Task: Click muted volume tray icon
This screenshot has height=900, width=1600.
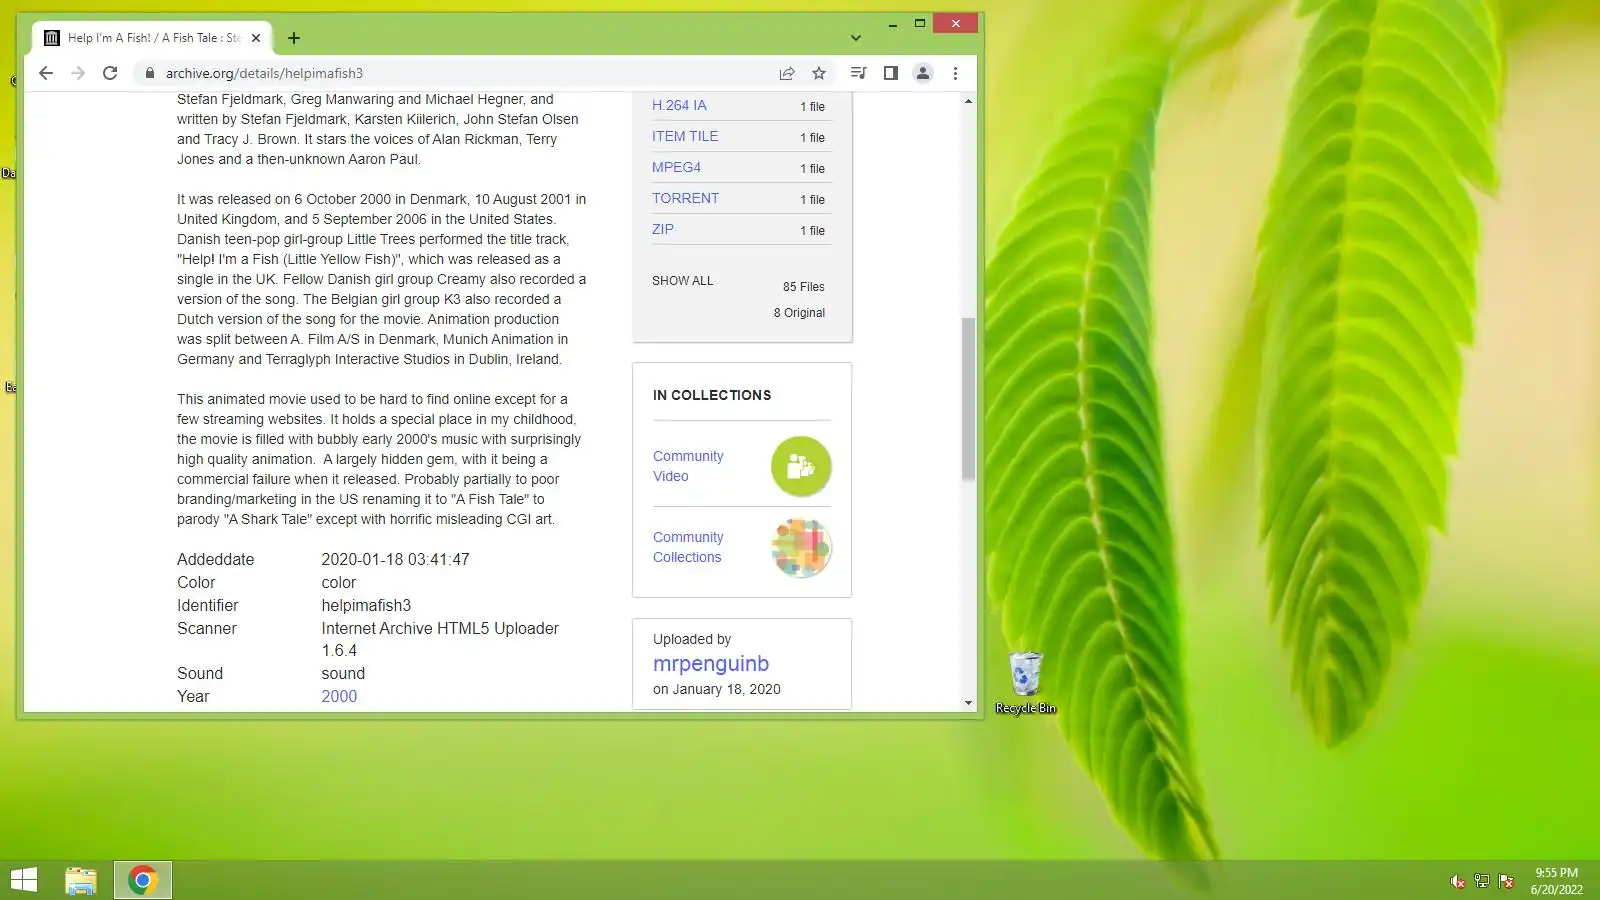Action: click(x=1458, y=881)
